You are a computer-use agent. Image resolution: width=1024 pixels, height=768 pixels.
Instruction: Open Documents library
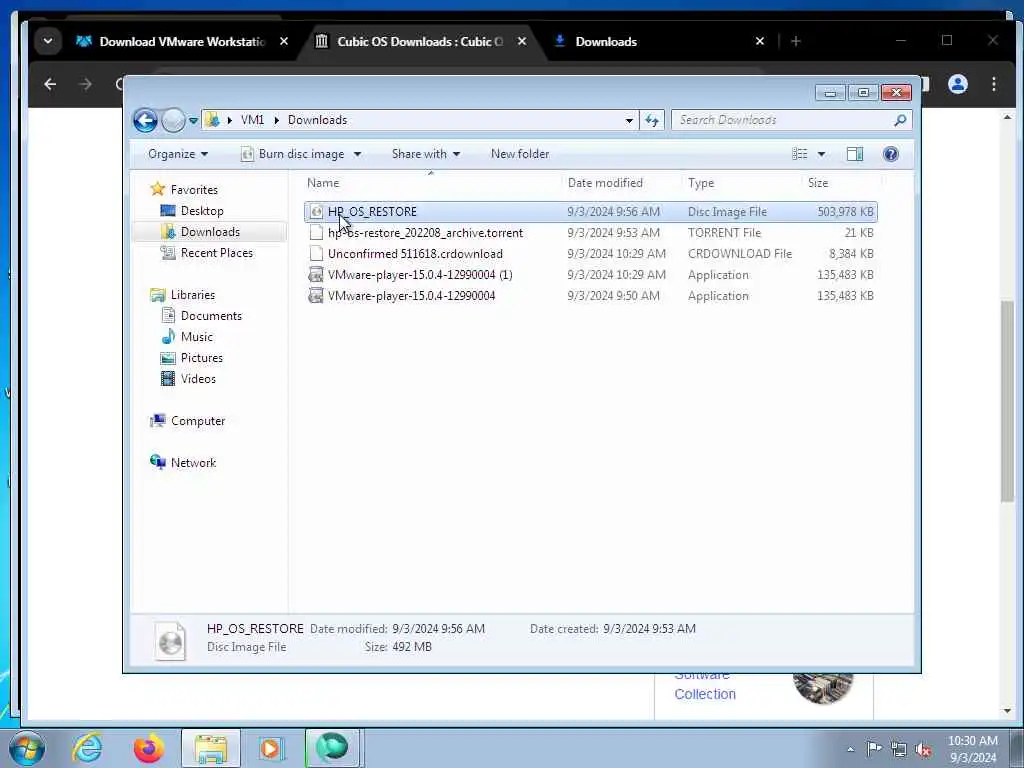(x=211, y=315)
